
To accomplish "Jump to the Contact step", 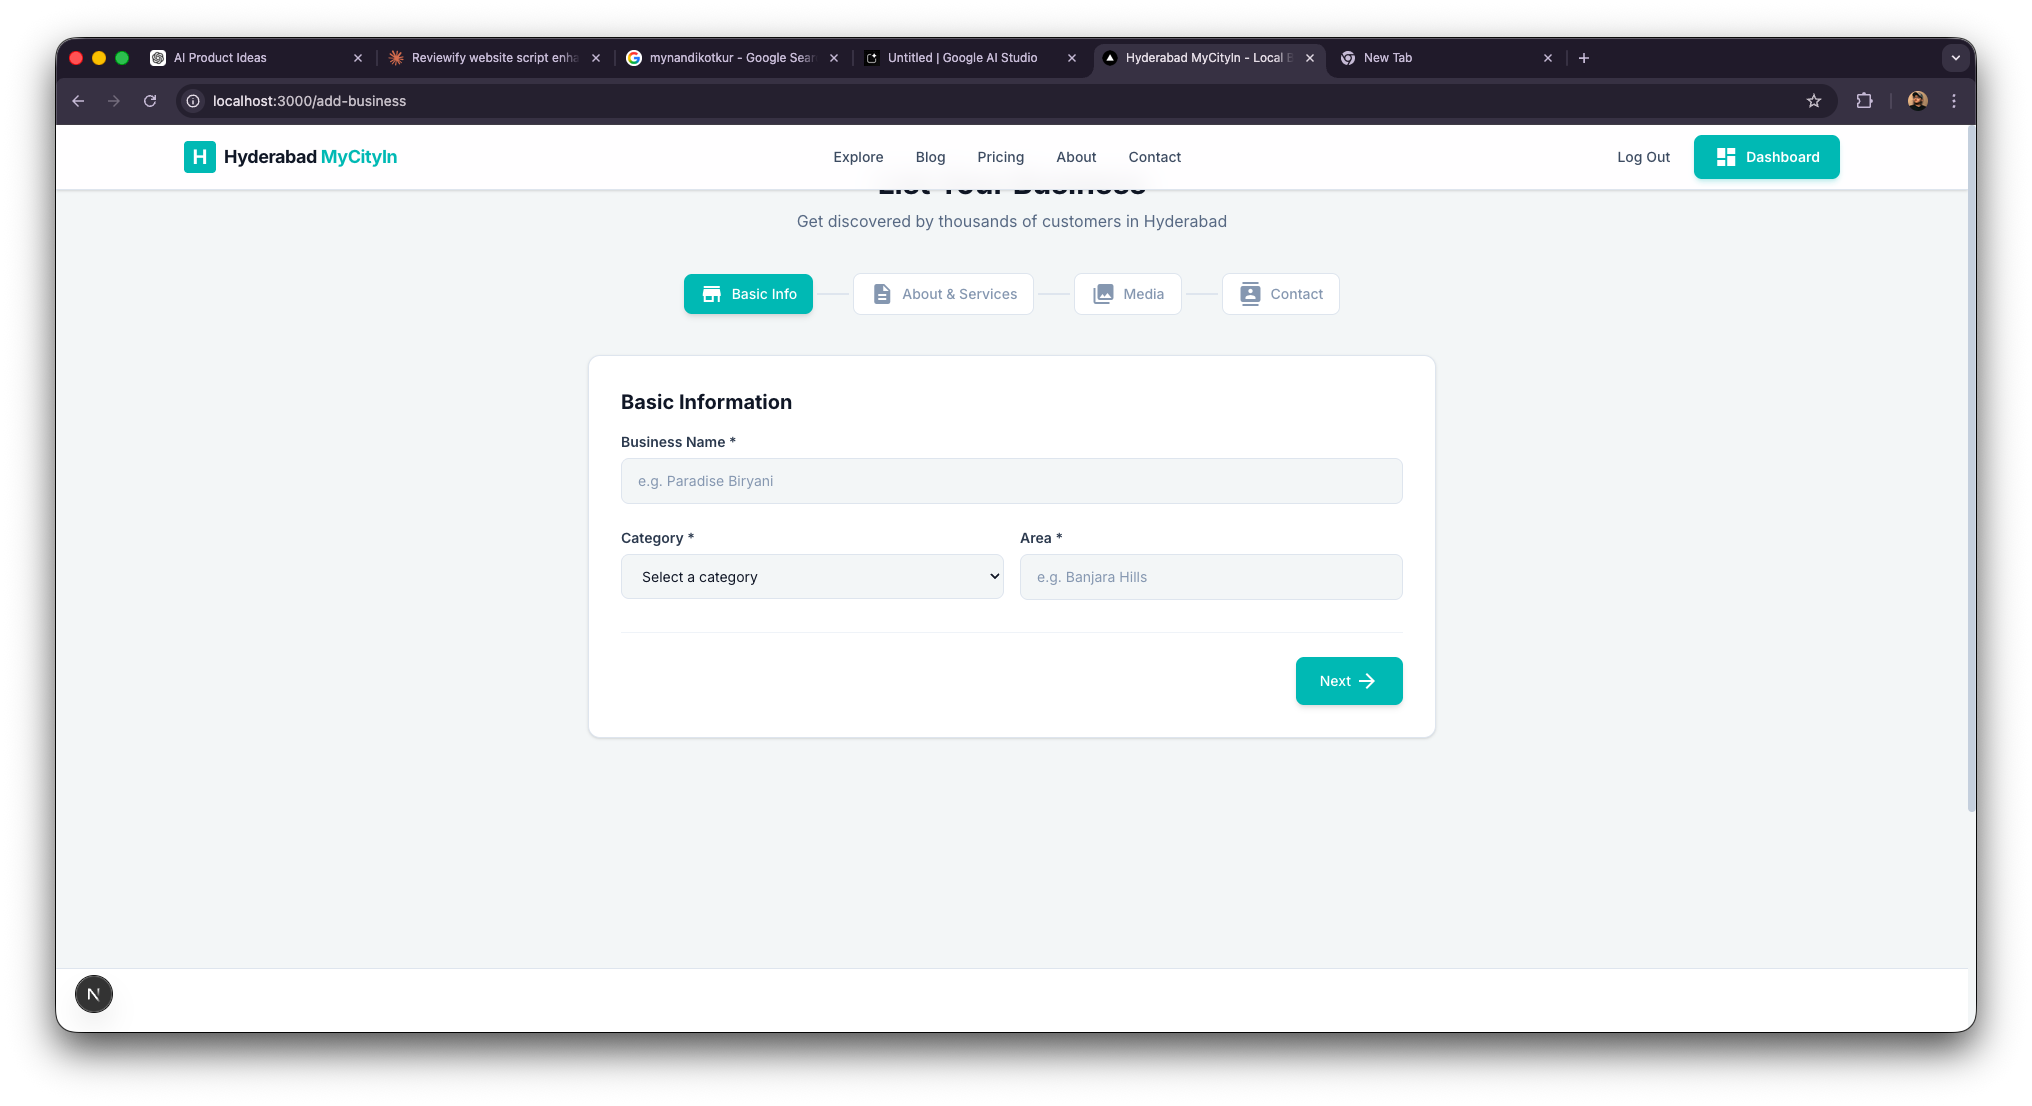I will click(x=1280, y=294).
